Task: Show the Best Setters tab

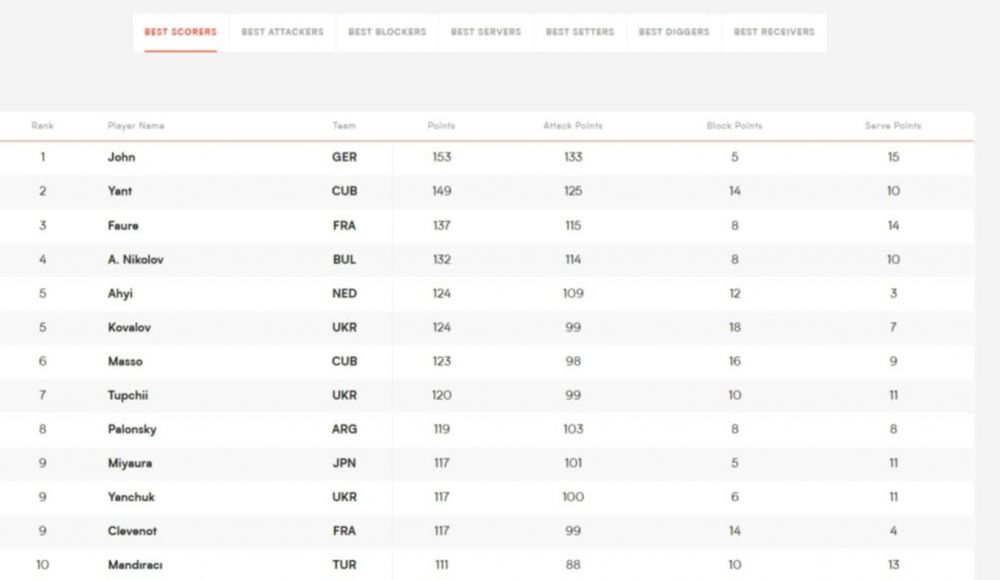Action: tap(580, 32)
